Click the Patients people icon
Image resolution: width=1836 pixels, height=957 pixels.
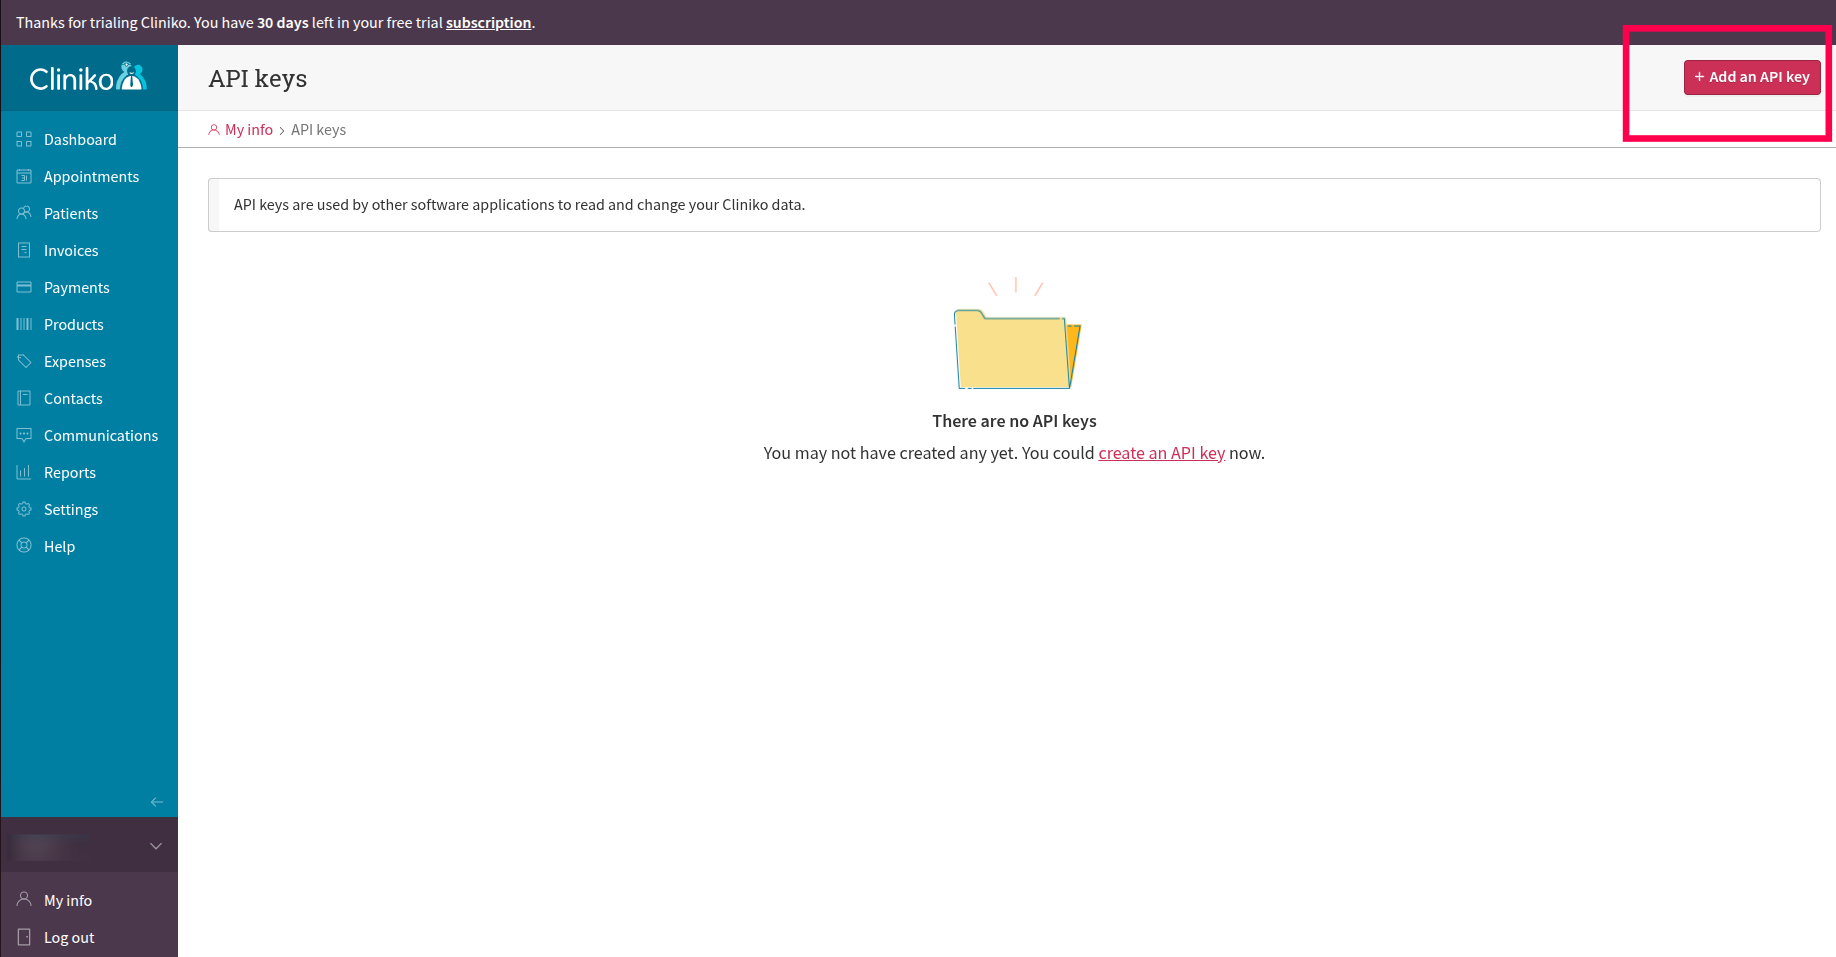[24, 214]
